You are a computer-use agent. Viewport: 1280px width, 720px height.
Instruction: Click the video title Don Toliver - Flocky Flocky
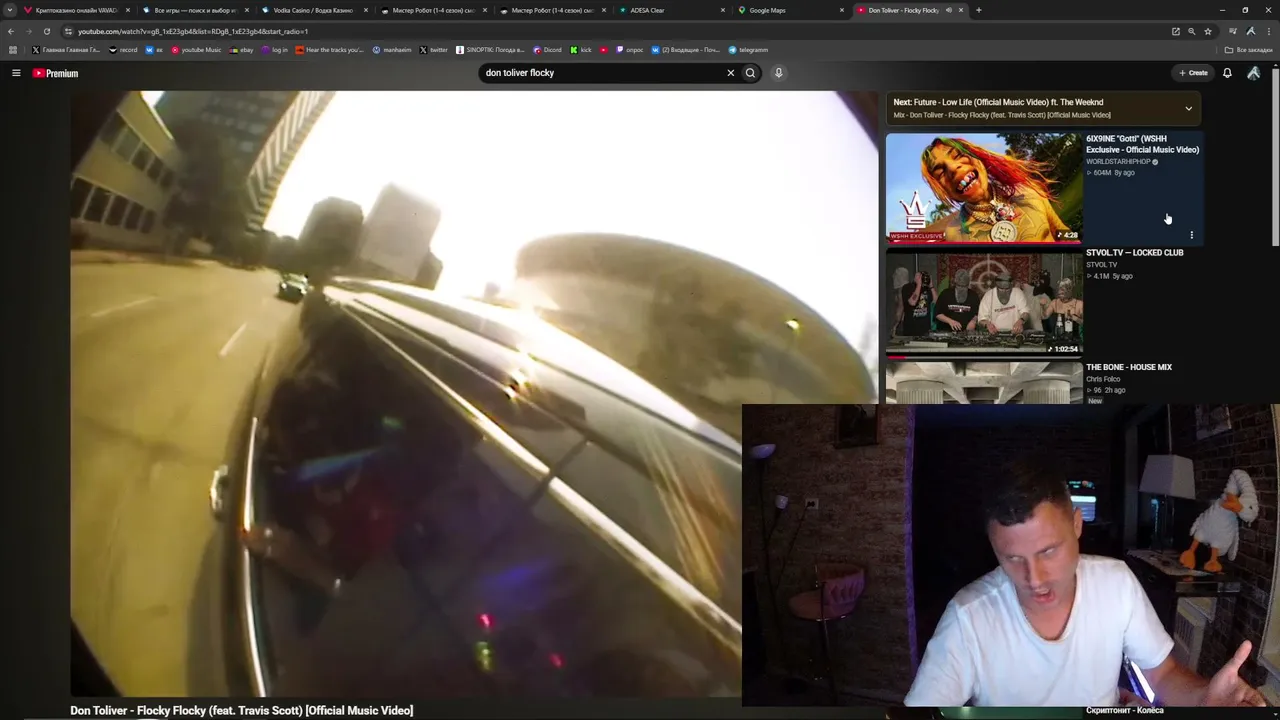pos(241,710)
